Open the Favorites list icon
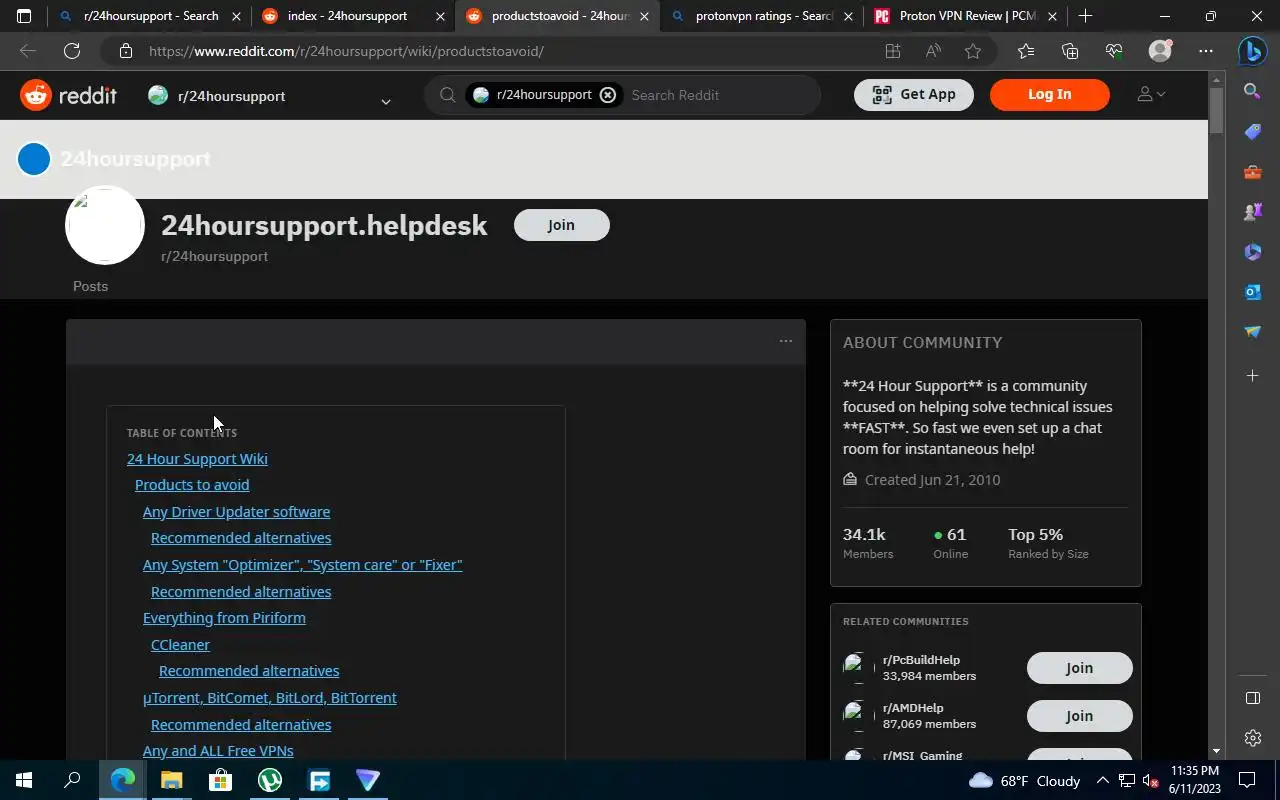1280x800 pixels. 1026,51
